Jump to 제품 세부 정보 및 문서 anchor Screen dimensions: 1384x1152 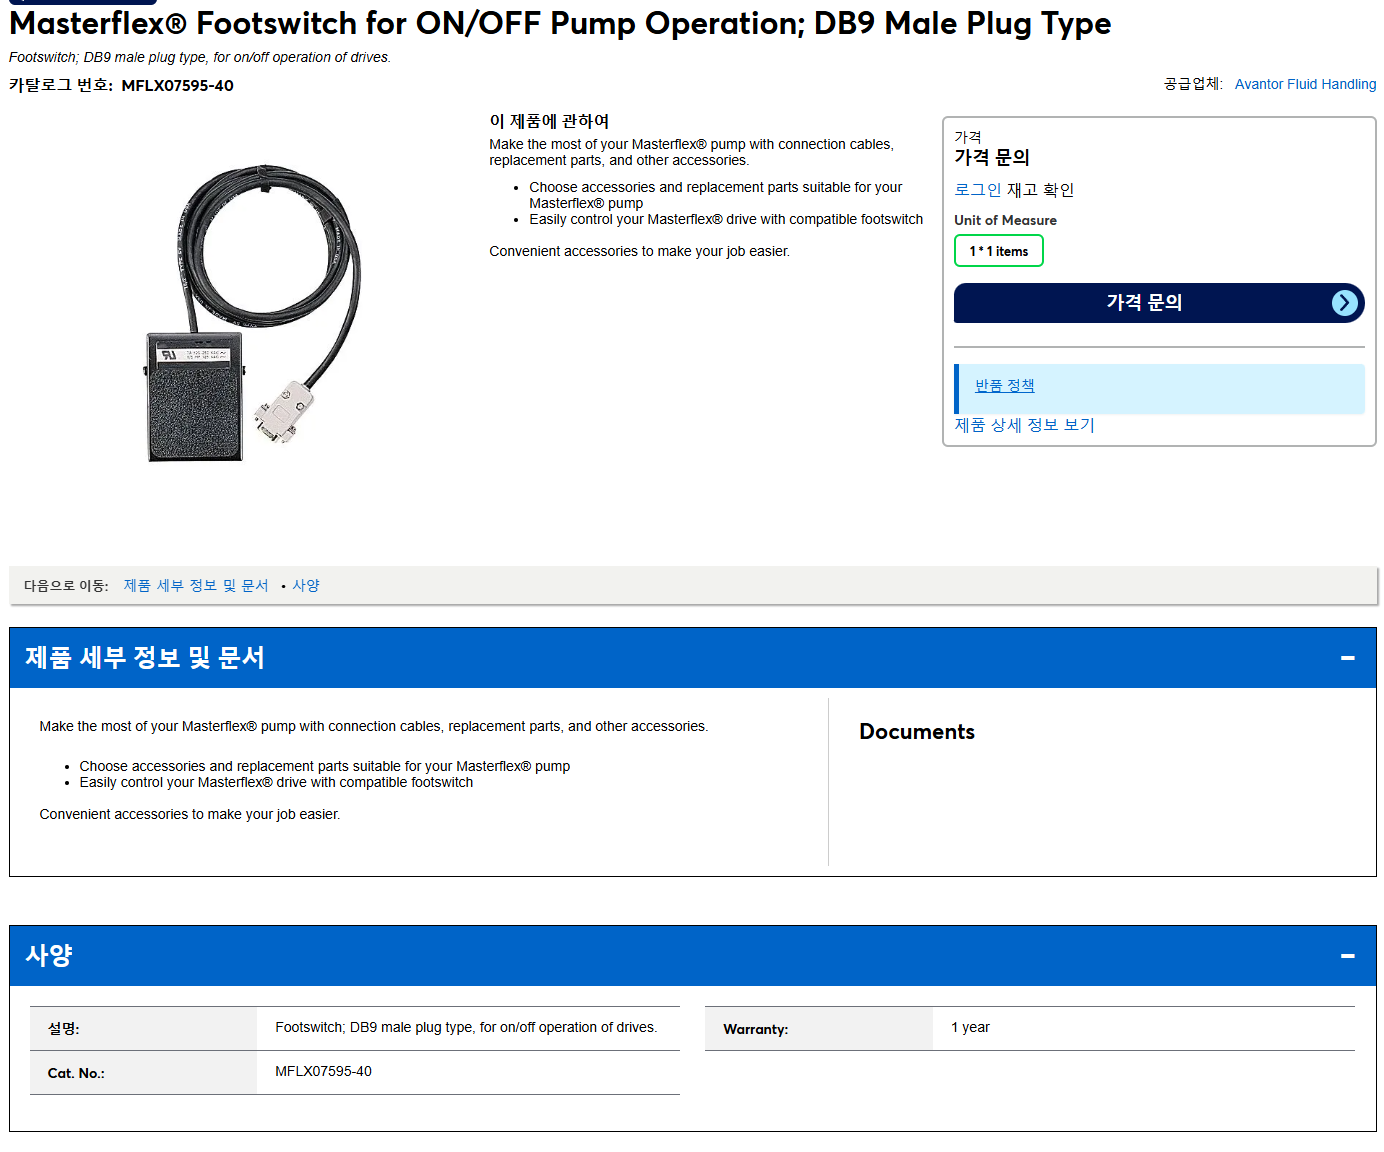196,586
